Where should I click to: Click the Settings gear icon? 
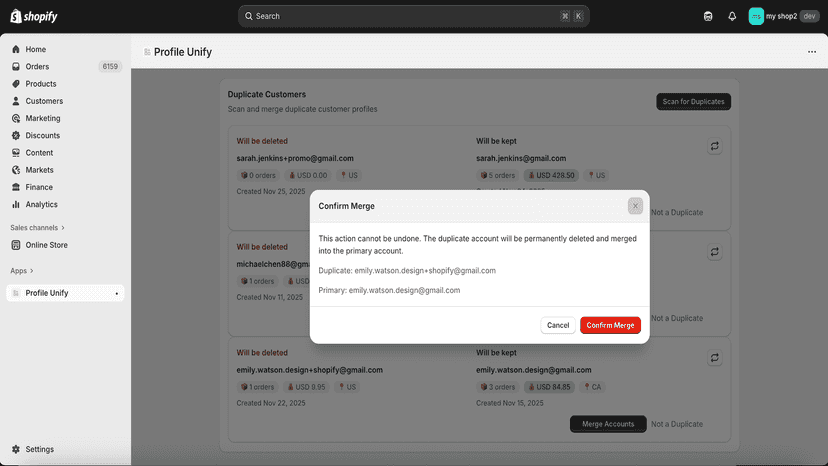[16, 449]
